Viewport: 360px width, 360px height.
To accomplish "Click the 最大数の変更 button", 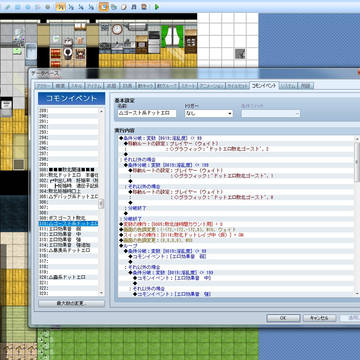I will [x=72, y=304].
